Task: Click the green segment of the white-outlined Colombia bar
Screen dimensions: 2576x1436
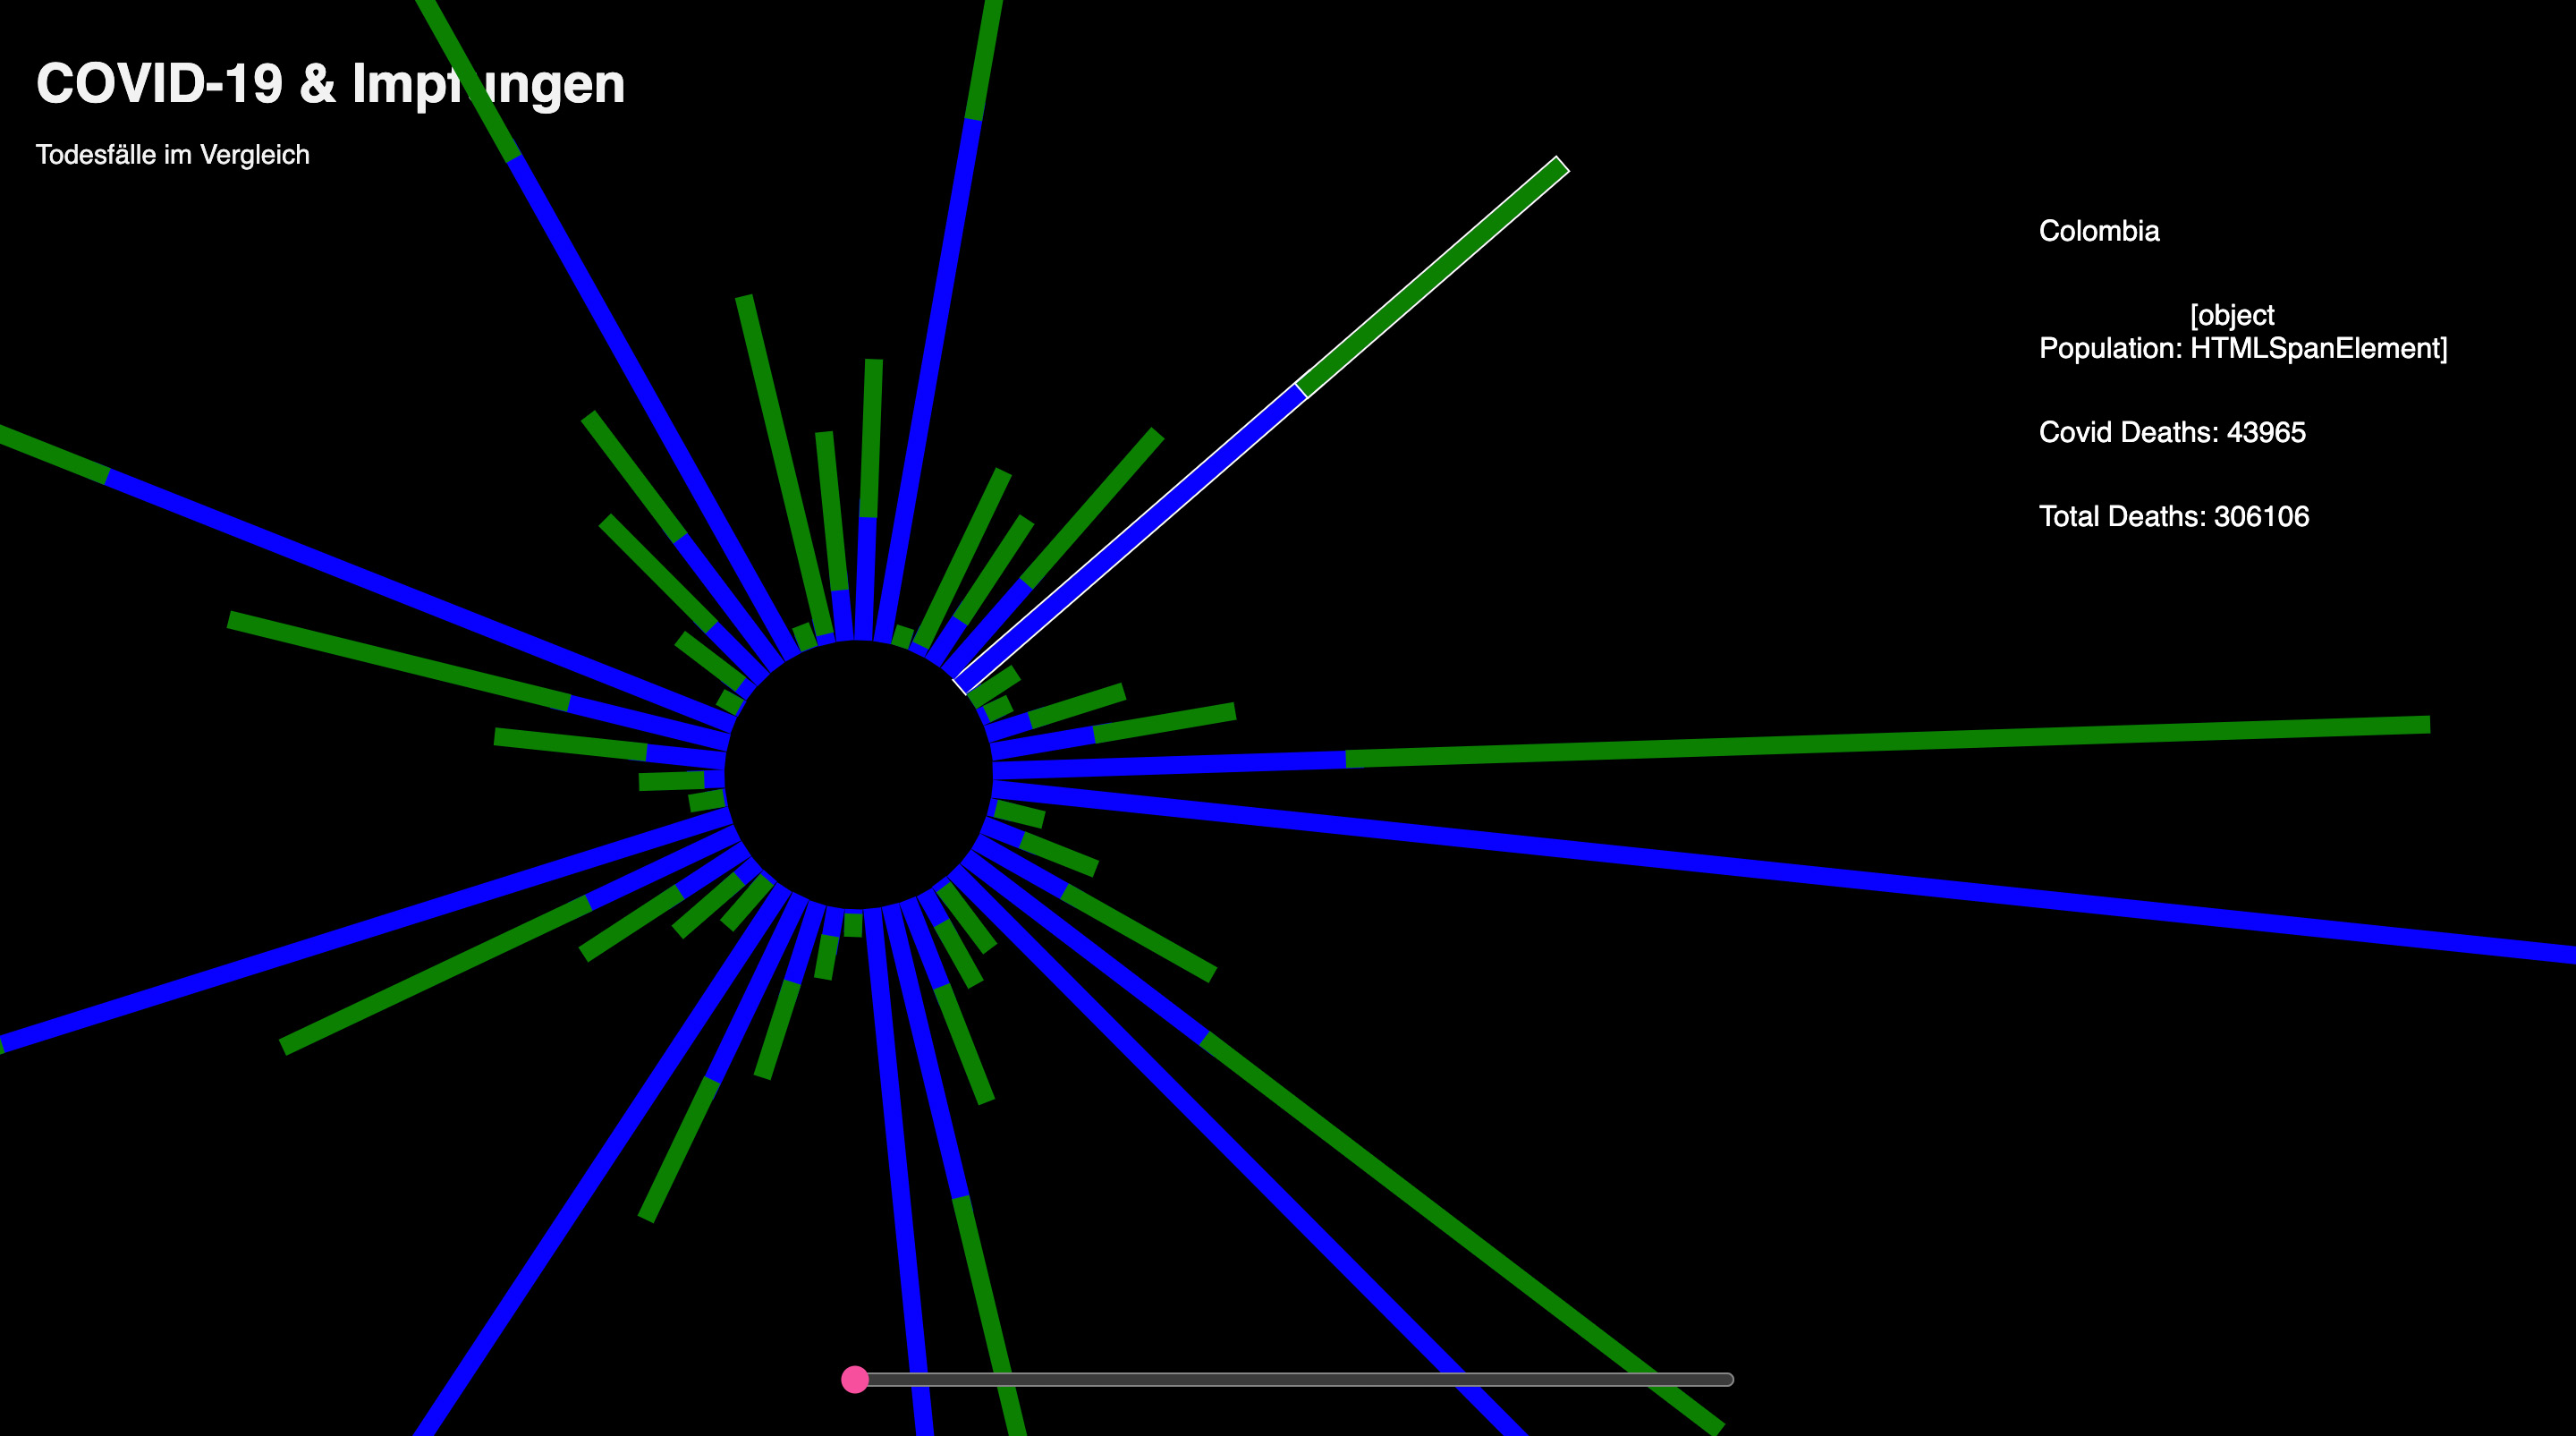Action: click(x=1432, y=277)
